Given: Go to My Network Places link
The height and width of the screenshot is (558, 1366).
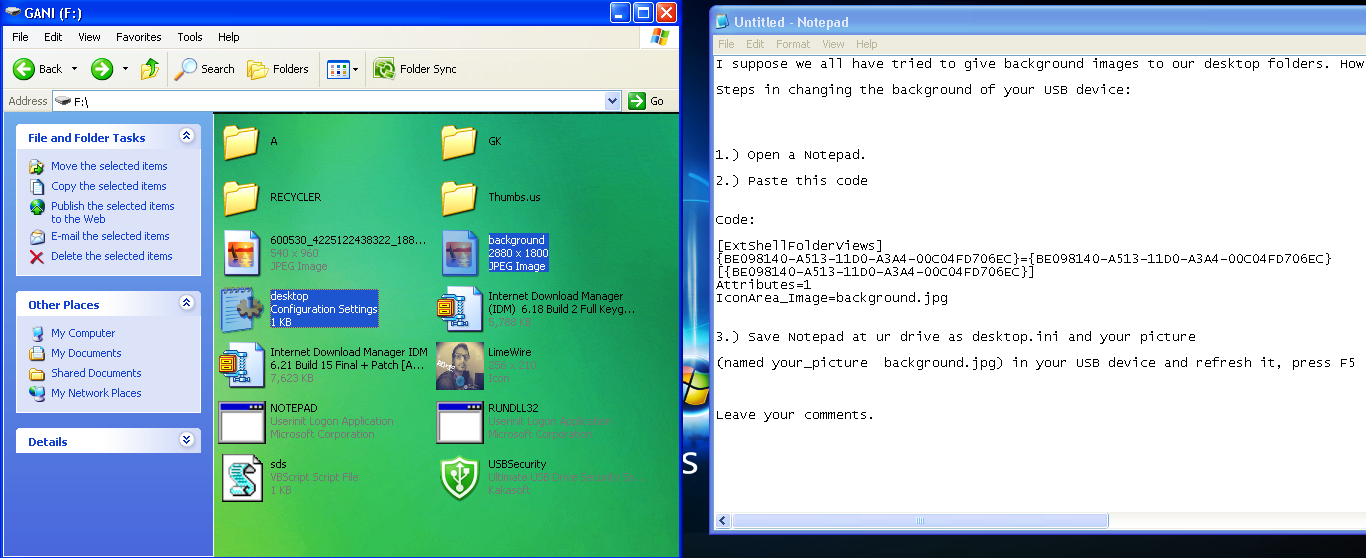Looking at the screenshot, I should pyautogui.click(x=96, y=393).
